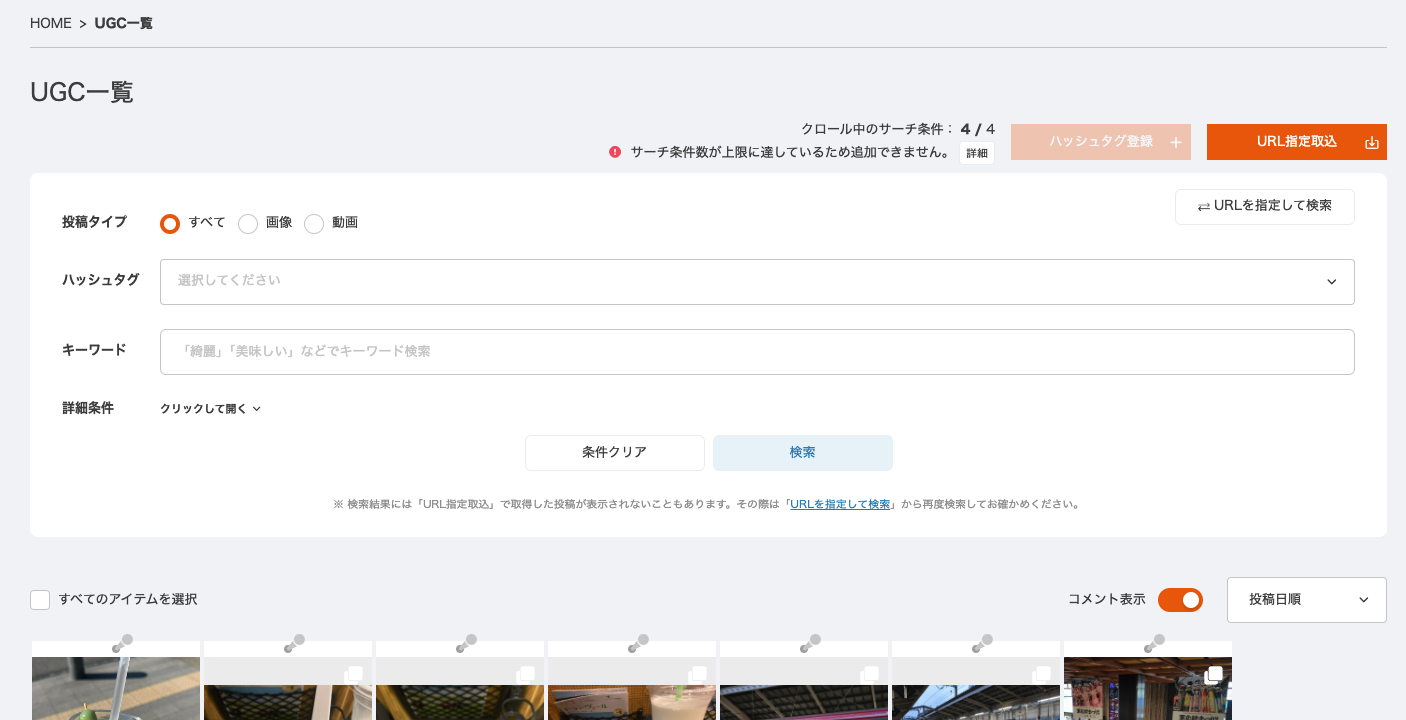This screenshot has height=720, width=1406.
Task: Expand 詳細条件 by clicking クリックして開く
Action: click(210, 409)
